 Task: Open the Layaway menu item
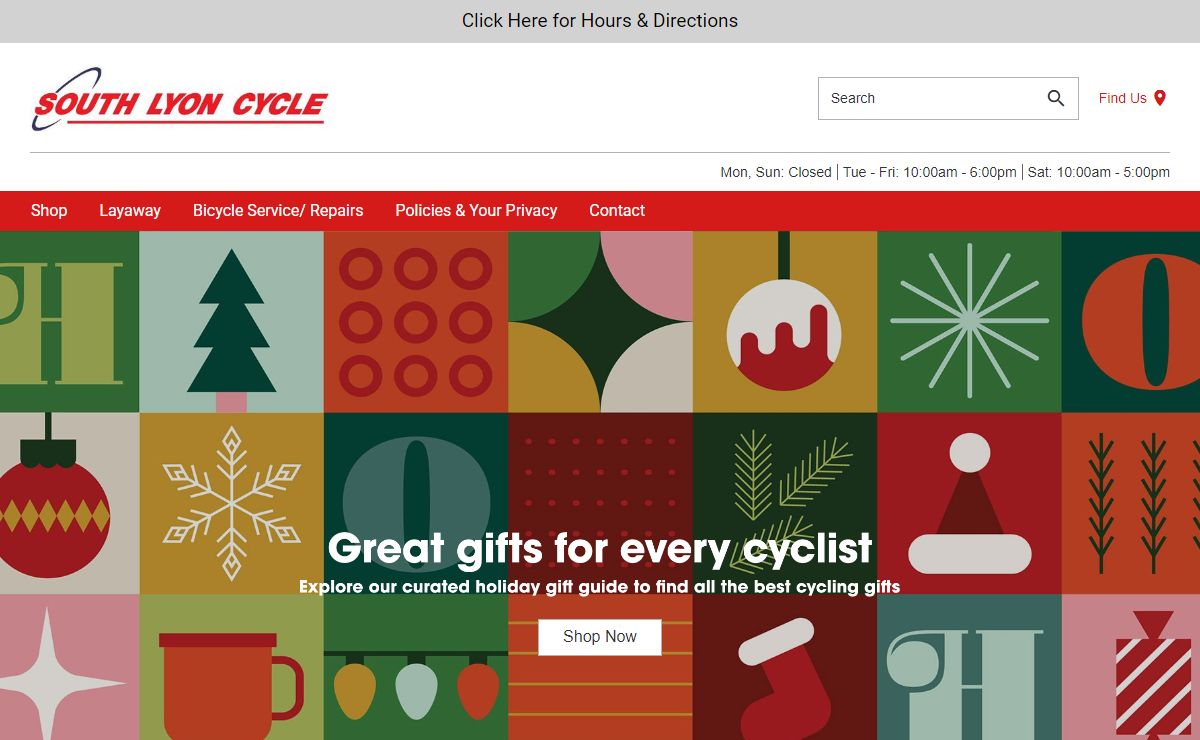130,211
